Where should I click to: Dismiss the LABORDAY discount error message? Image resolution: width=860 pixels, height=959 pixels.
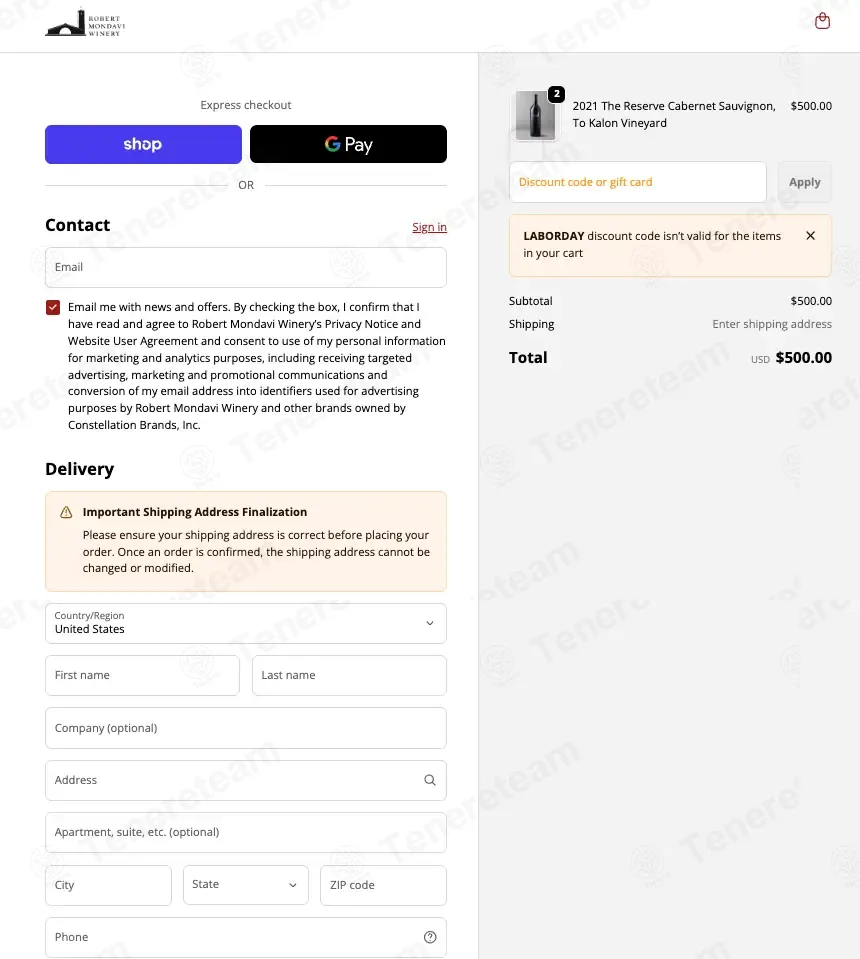(x=810, y=235)
